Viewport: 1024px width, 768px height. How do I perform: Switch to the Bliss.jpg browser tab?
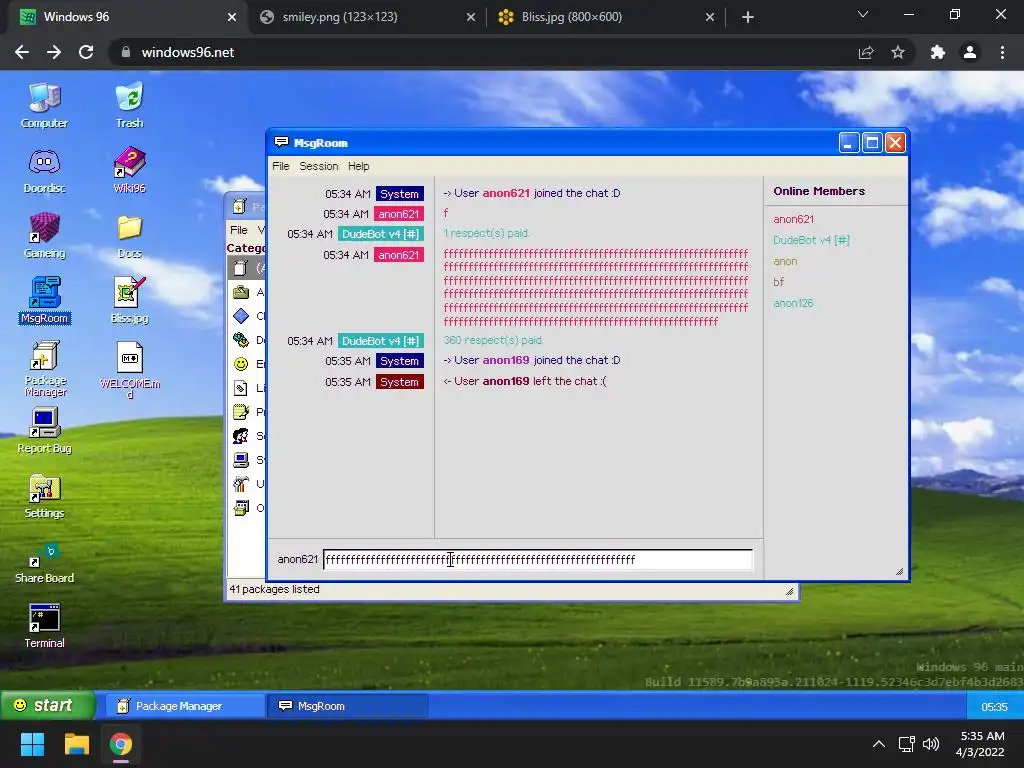606,17
